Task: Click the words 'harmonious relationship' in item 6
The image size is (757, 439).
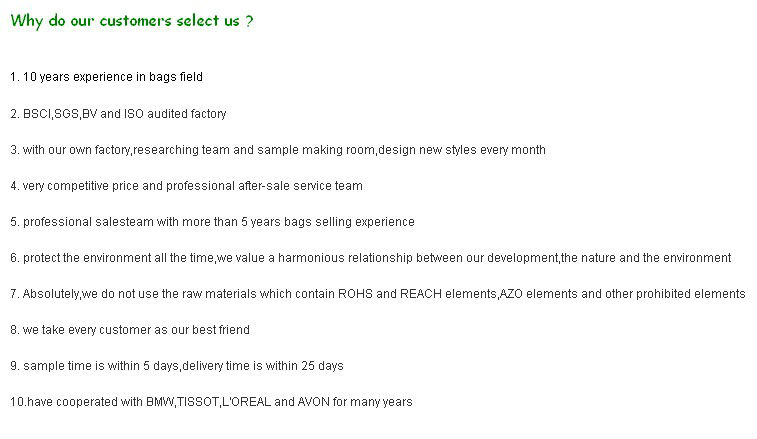Action: pyautogui.click(x=345, y=258)
